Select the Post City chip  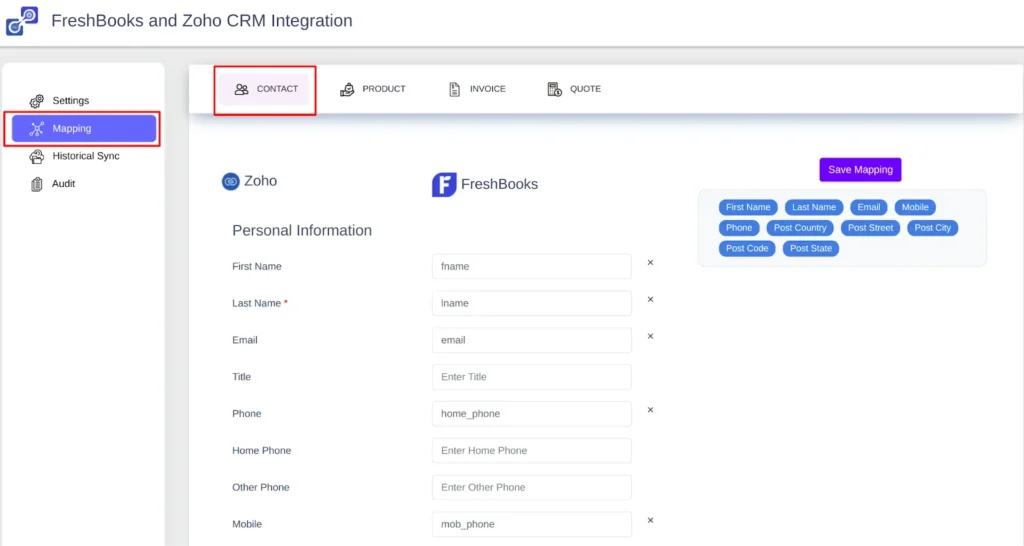pyautogui.click(x=933, y=228)
